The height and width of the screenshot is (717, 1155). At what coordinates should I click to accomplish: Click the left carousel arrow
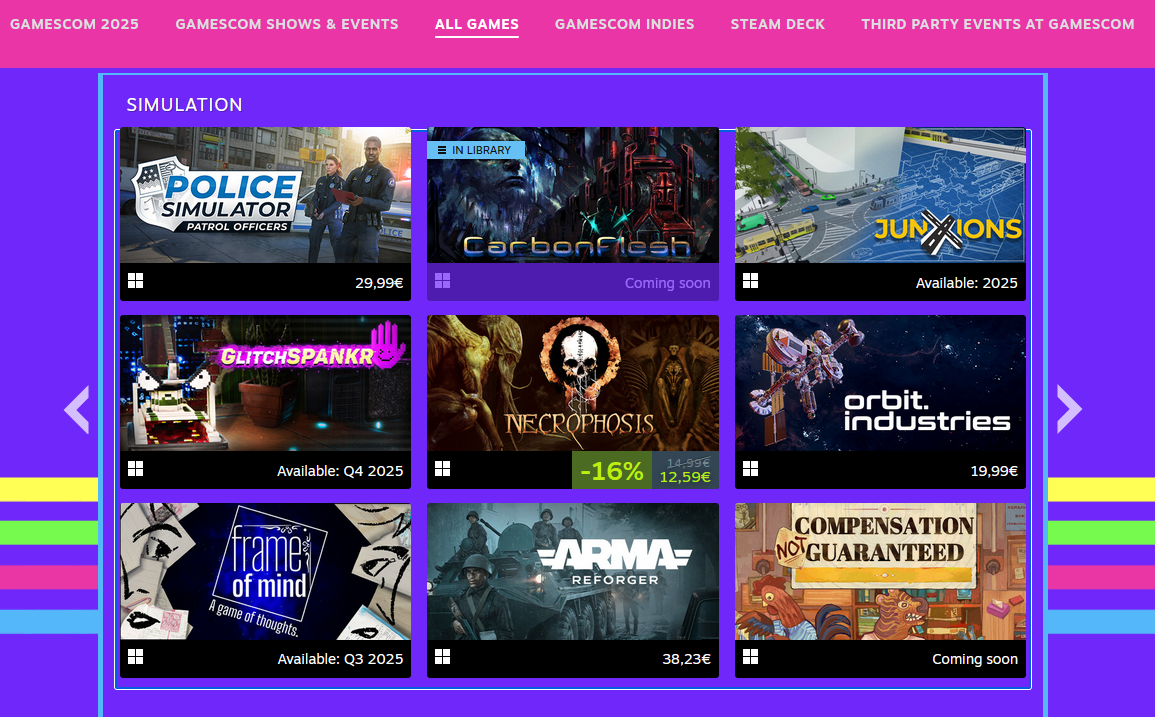(77, 409)
